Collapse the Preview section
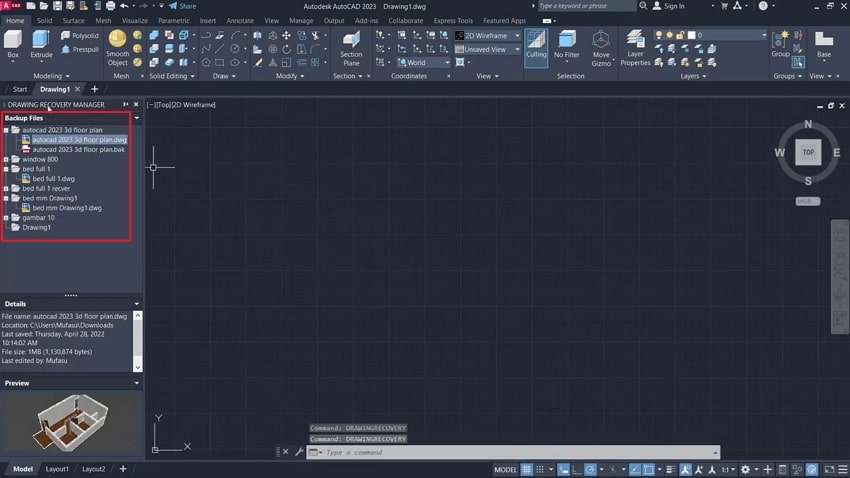This screenshot has width=850, height=478. [x=137, y=383]
